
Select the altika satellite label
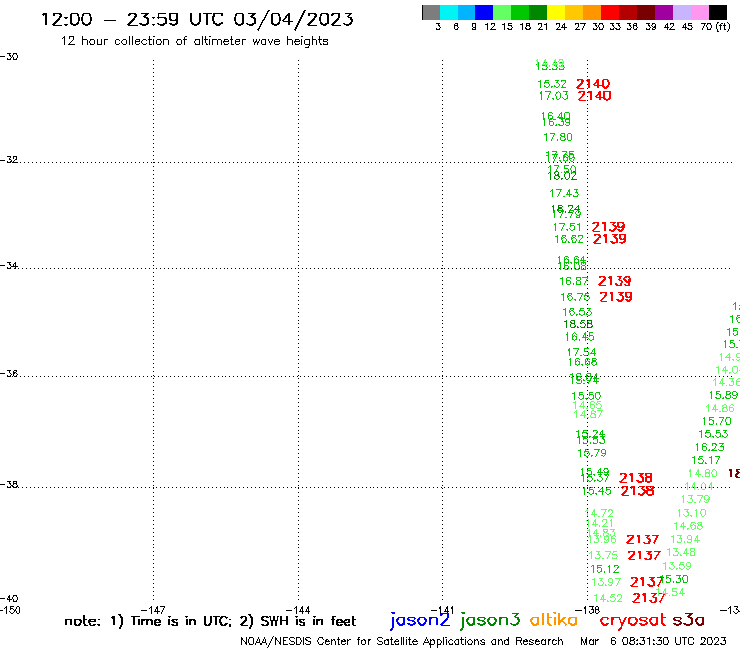pyautogui.click(x=554, y=620)
